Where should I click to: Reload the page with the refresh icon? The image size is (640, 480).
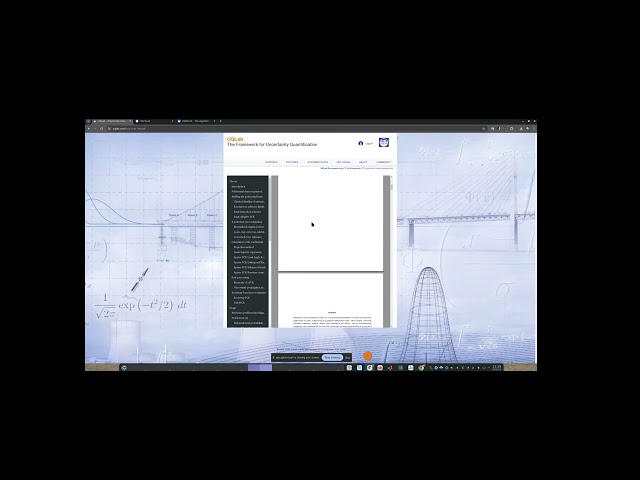click(x=102, y=129)
